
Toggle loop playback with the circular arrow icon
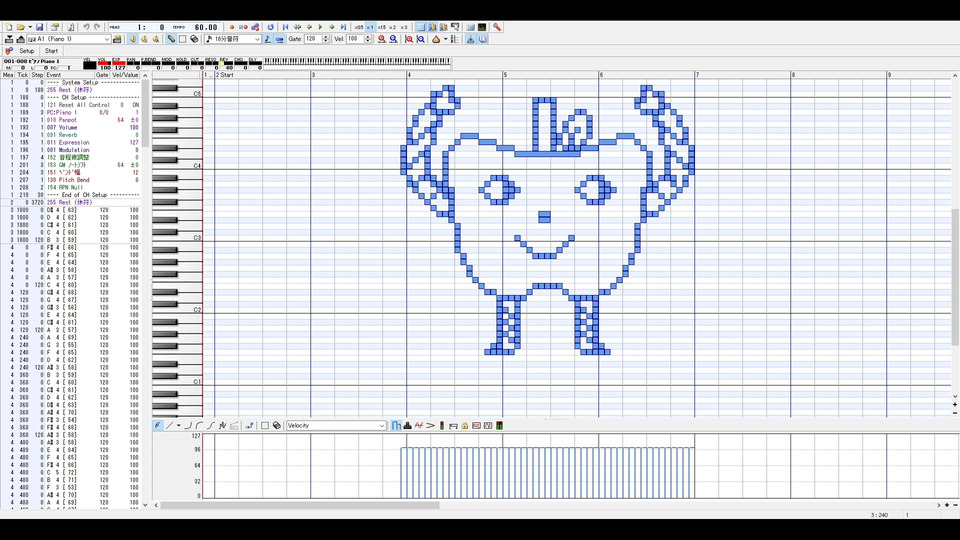click(x=270, y=27)
